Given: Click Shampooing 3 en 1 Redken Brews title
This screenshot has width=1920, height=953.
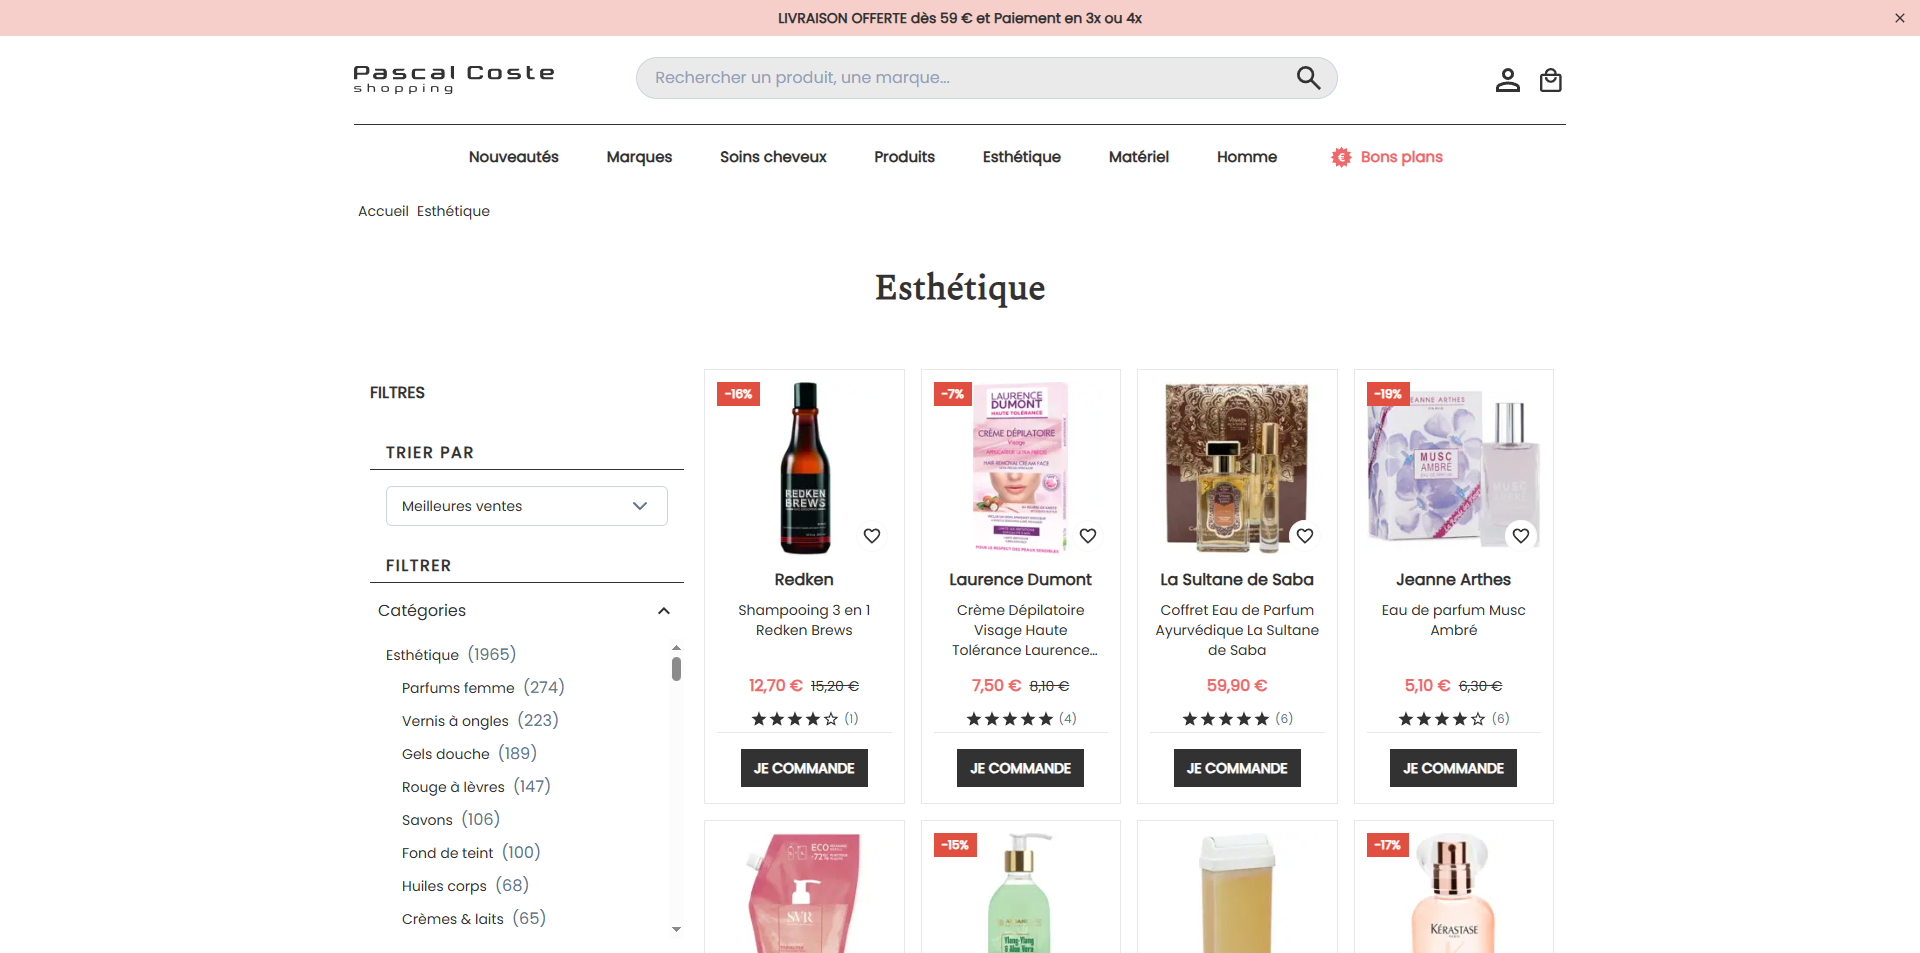Looking at the screenshot, I should point(804,620).
